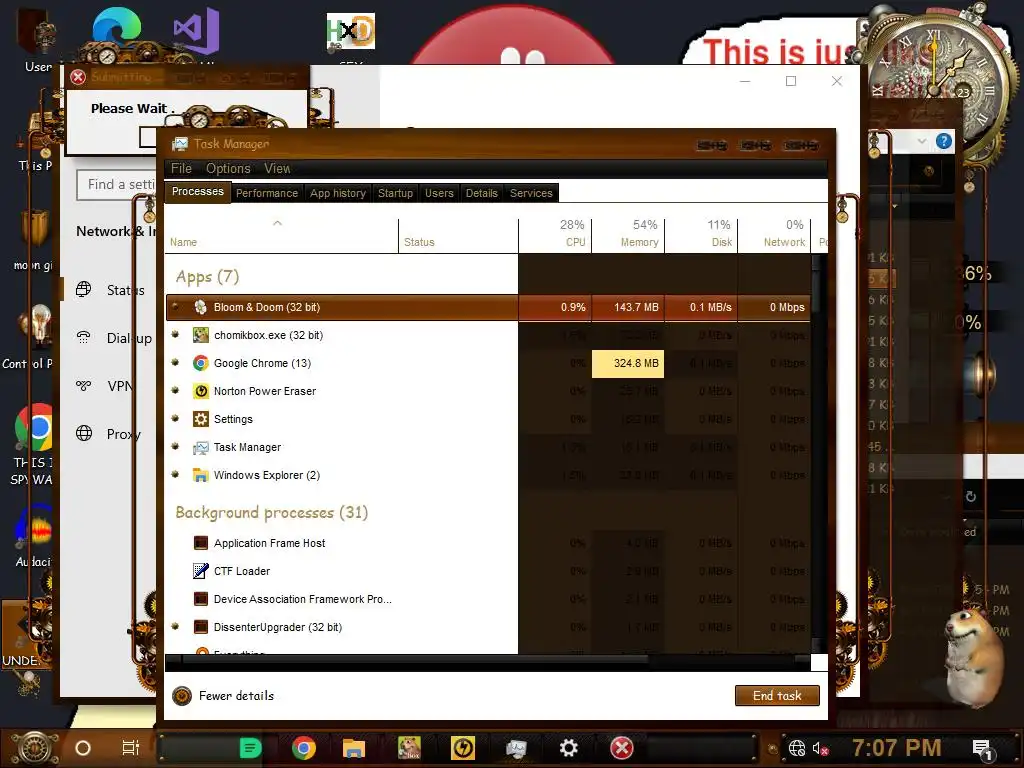This screenshot has height=768, width=1024.
Task: Click the Cortana circle search icon
Action: click(x=83, y=748)
